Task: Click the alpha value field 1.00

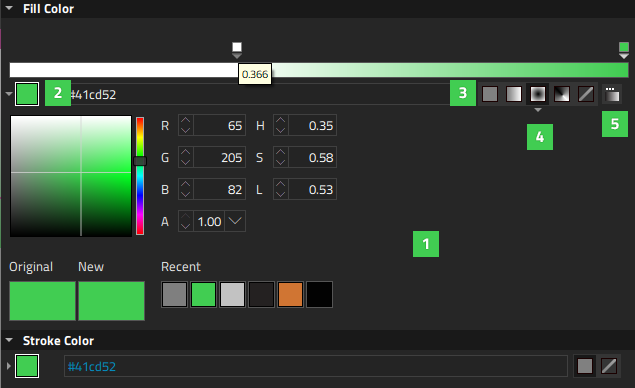Action: 209,222
